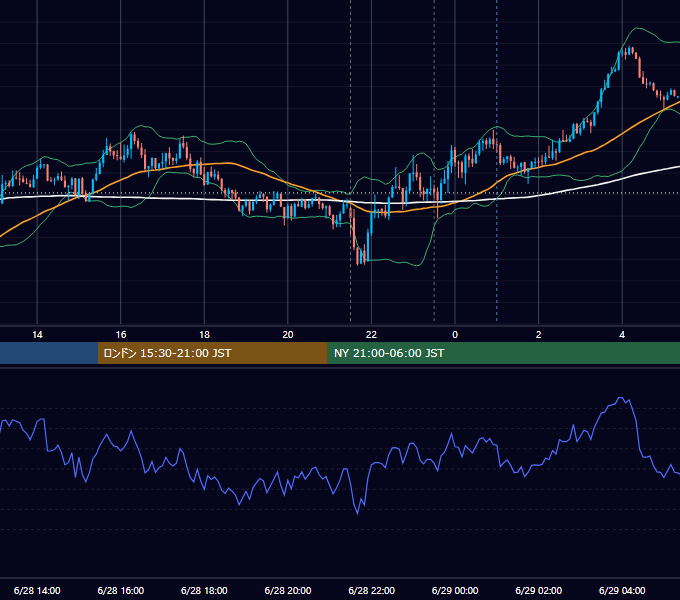Click the 6/29 04:00 date label

[x=622, y=590]
